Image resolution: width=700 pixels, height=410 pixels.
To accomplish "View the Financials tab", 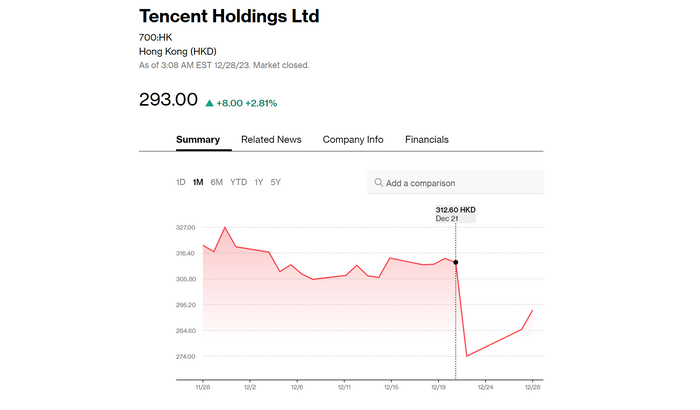I will coord(426,140).
